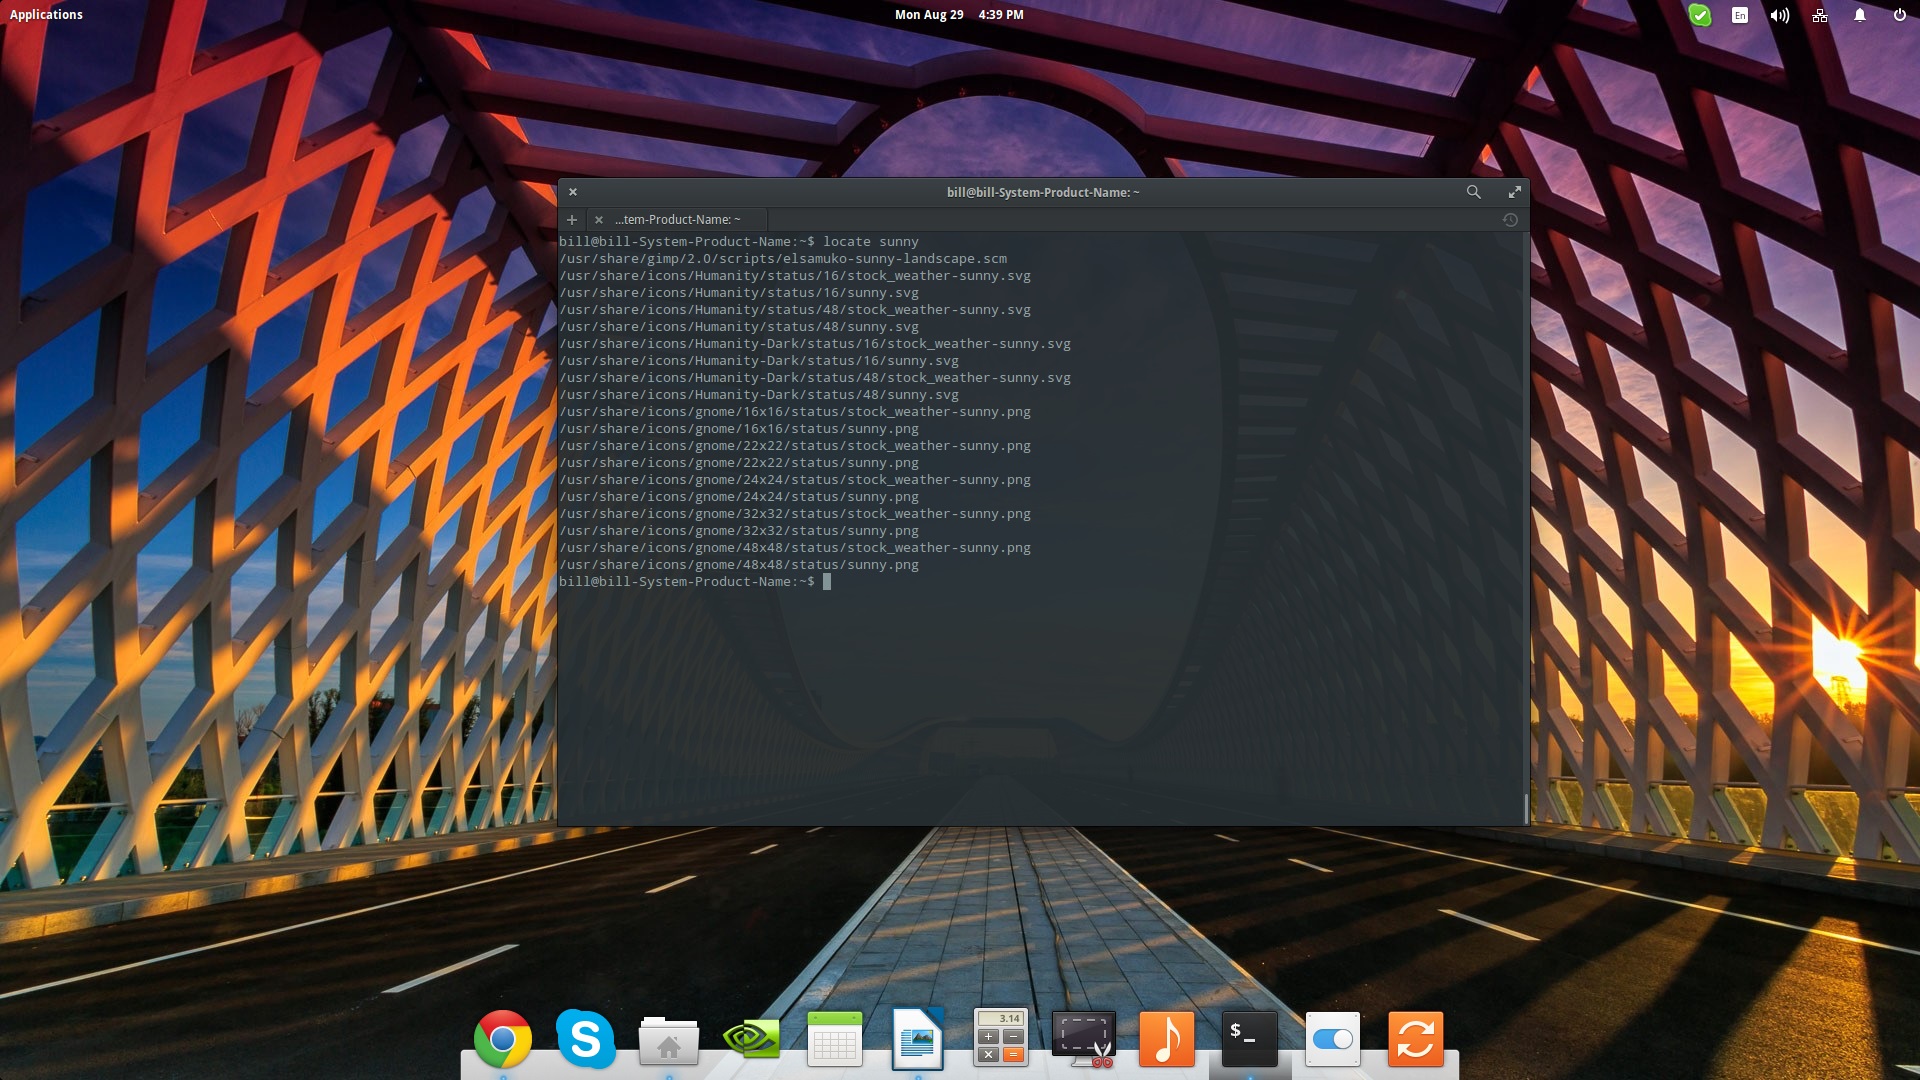Click the green checkmark tray icon
This screenshot has height=1080, width=1920.
click(1700, 15)
